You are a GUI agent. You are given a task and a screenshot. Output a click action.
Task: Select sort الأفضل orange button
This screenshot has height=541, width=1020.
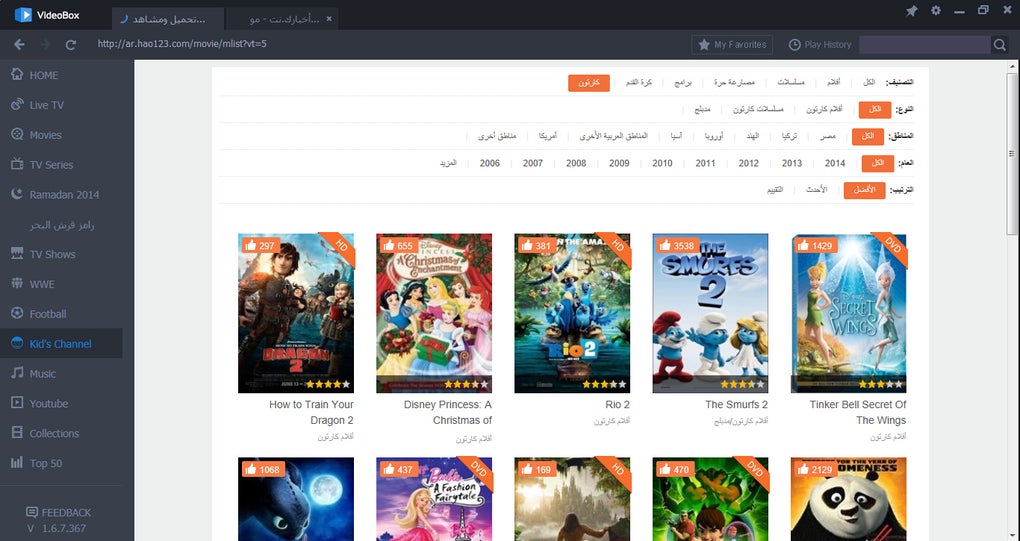point(865,191)
